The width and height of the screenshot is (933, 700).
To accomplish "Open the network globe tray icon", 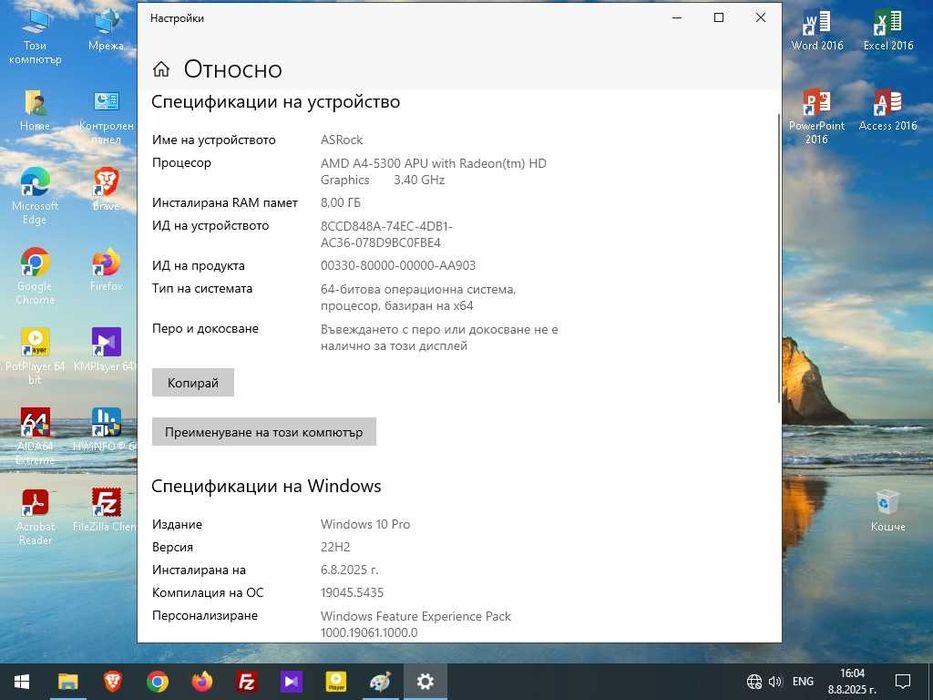I will click(x=754, y=682).
